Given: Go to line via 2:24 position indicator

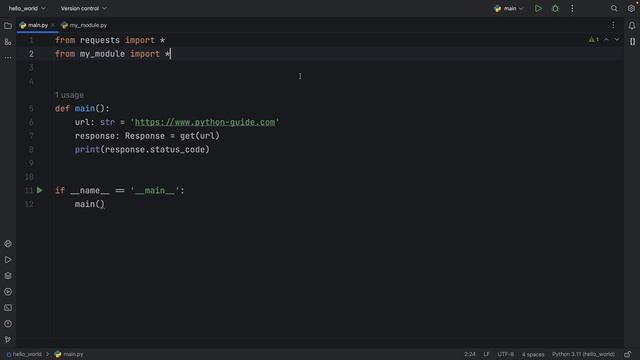Looking at the screenshot, I should 469,354.
